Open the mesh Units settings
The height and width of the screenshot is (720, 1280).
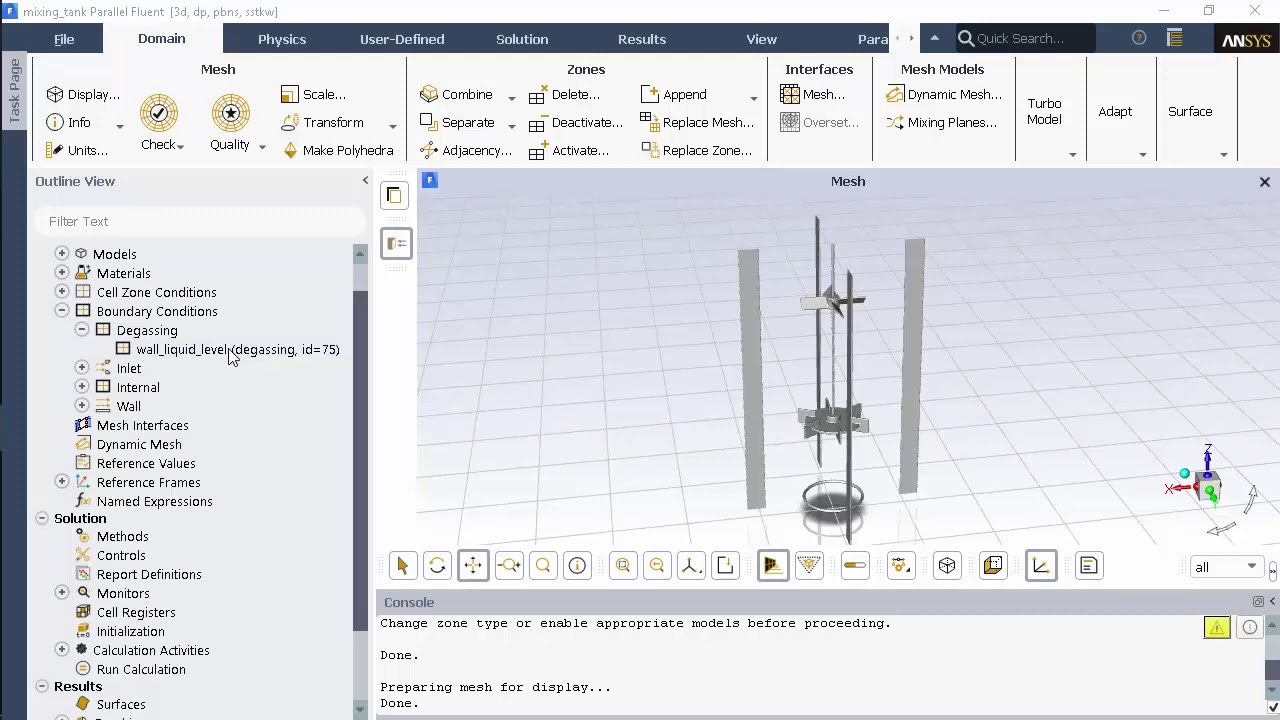[76, 150]
